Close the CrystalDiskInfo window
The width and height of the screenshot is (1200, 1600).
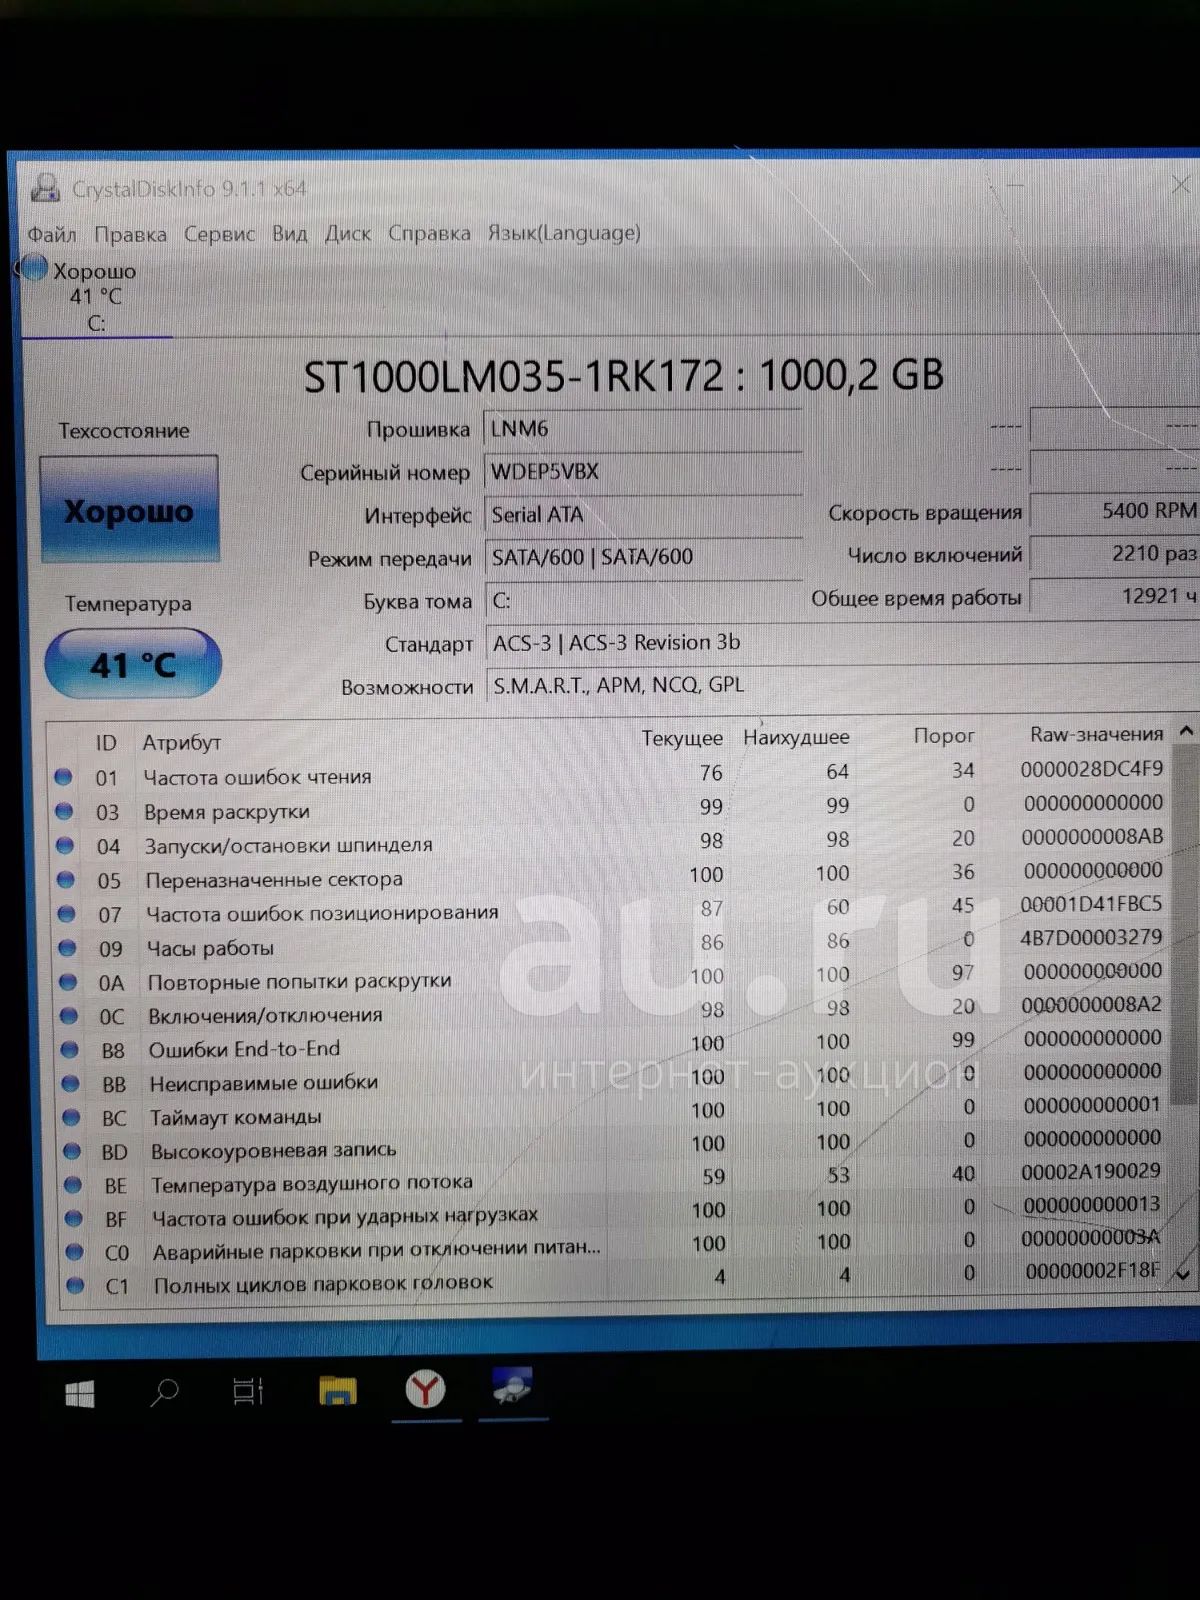point(1180,185)
